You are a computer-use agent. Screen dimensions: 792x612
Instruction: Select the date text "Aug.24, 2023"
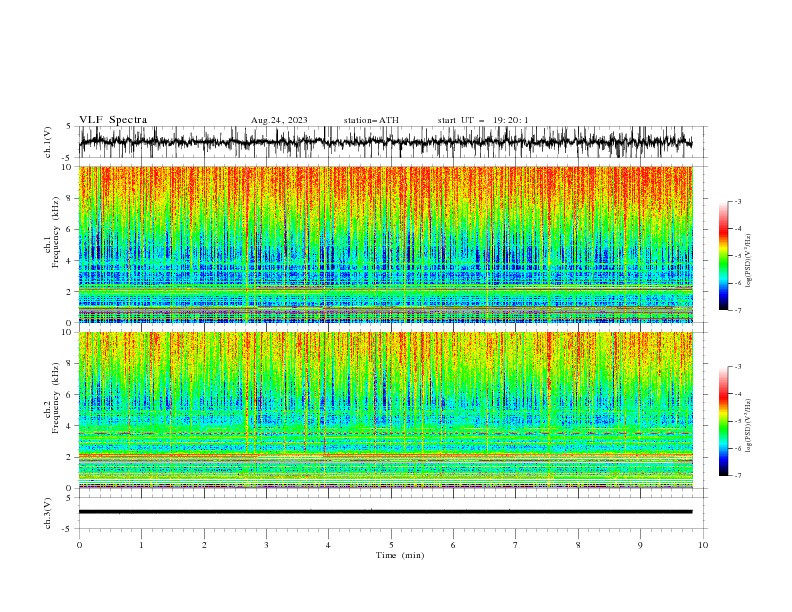click(279, 120)
